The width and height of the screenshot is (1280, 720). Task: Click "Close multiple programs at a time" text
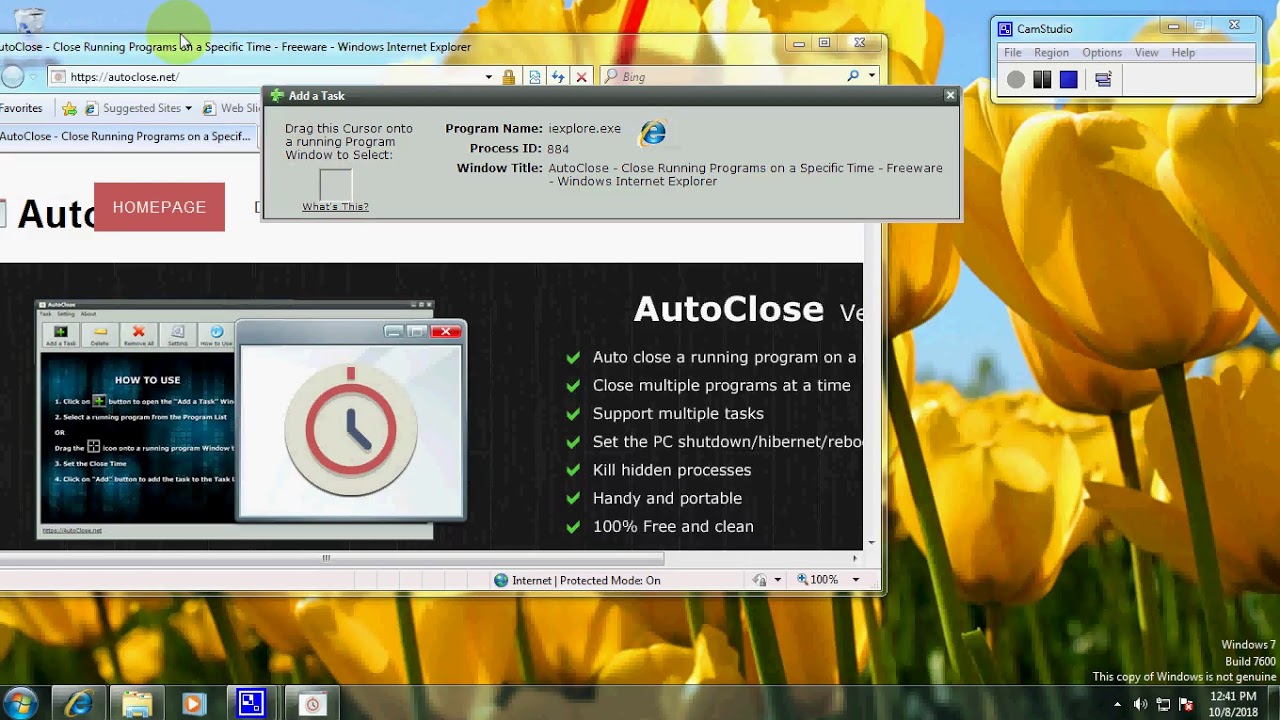pos(722,385)
